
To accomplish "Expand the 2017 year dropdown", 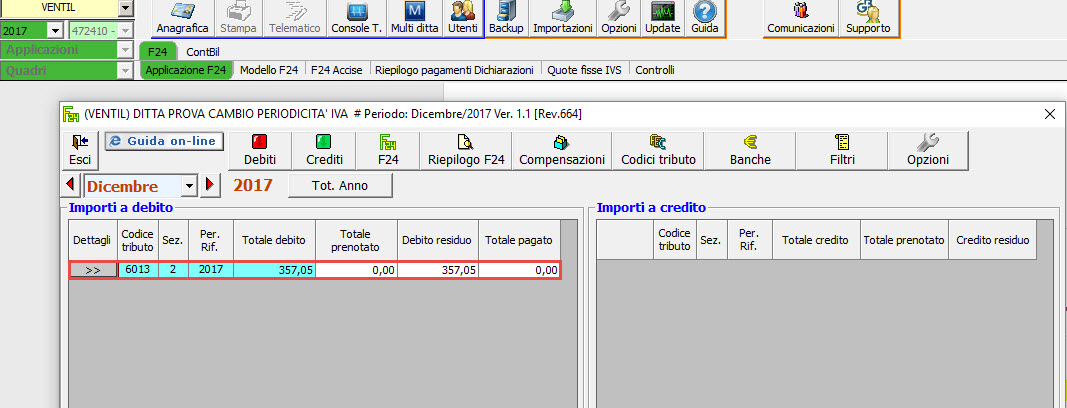I will click(56, 31).
